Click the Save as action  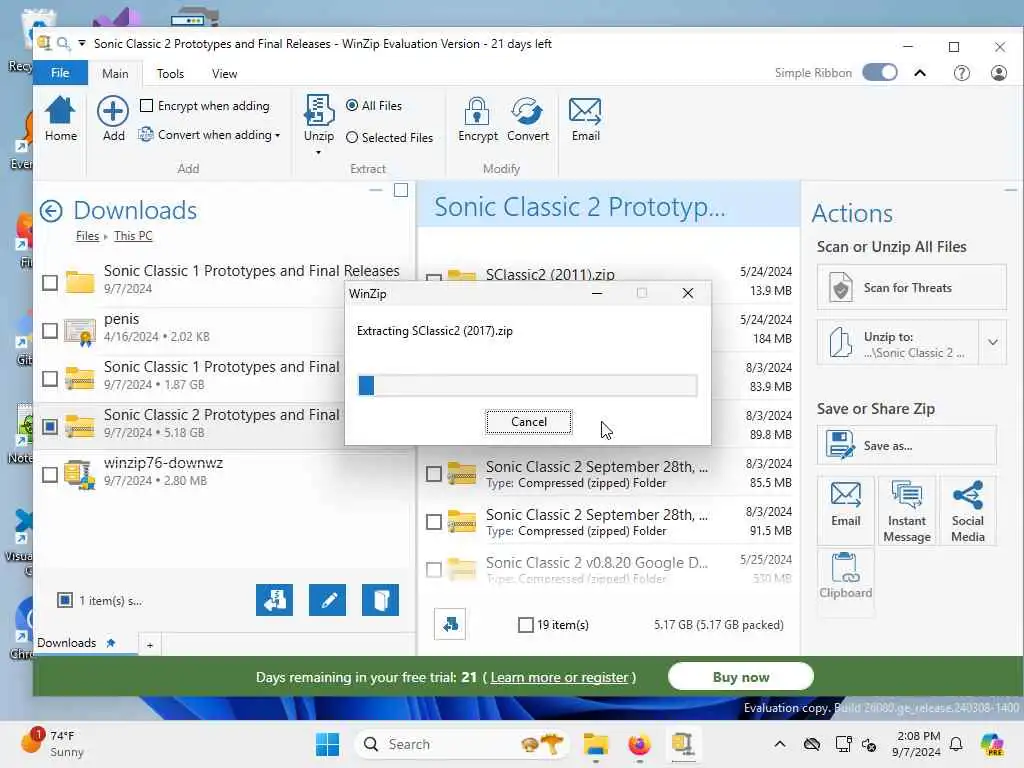(x=906, y=445)
